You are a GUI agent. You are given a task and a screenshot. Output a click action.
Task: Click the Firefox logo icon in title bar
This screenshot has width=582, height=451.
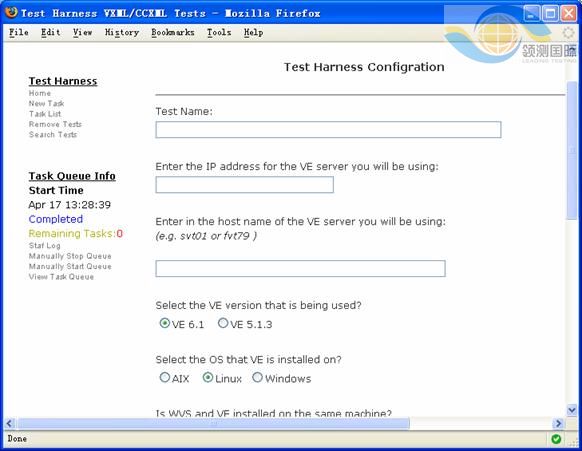point(11,12)
